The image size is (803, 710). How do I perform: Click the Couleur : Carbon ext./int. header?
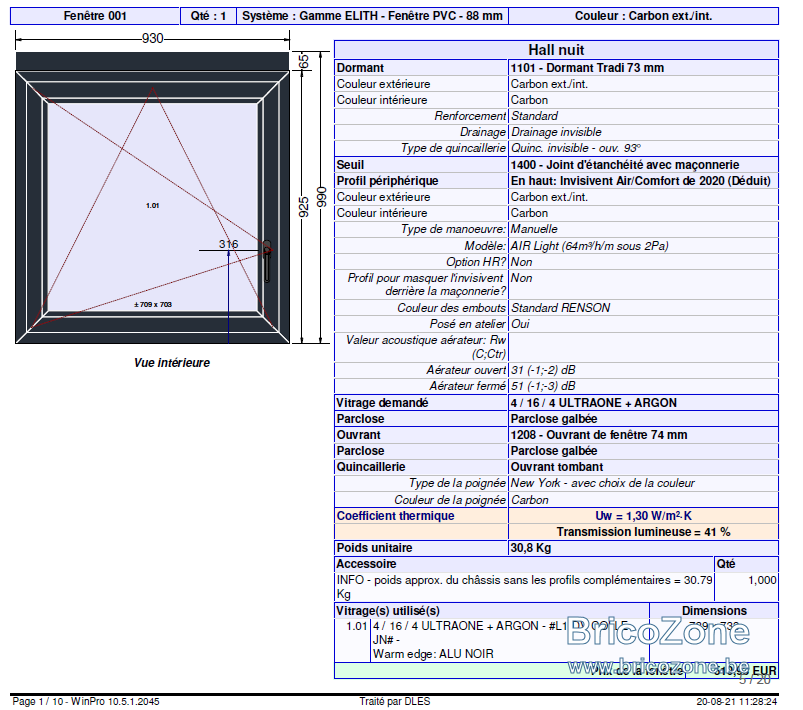pyautogui.click(x=643, y=16)
